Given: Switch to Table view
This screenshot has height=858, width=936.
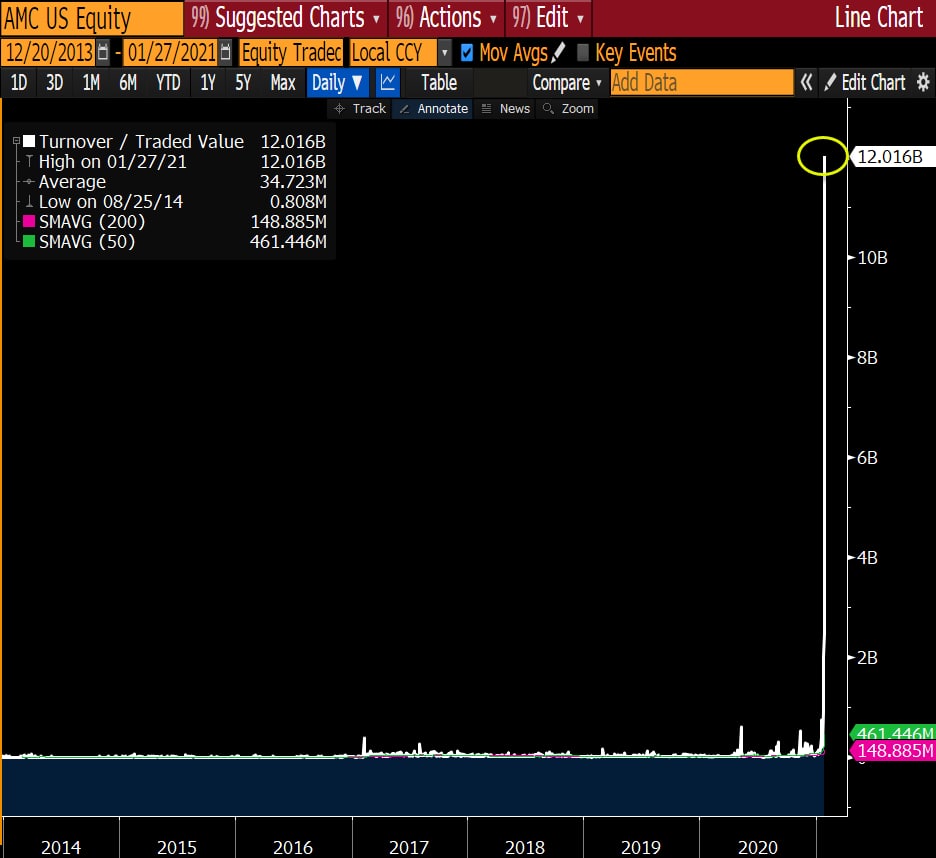Looking at the screenshot, I should click(439, 82).
